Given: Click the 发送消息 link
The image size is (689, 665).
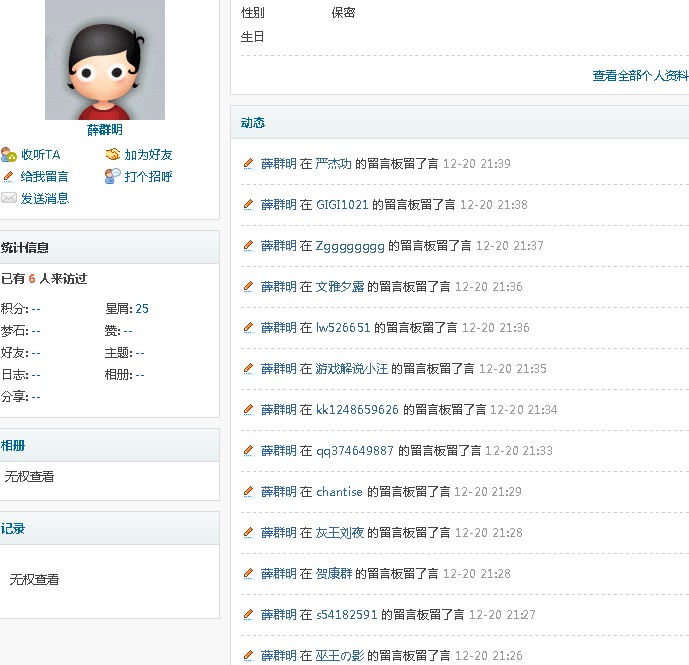Looking at the screenshot, I should [x=45, y=199].
